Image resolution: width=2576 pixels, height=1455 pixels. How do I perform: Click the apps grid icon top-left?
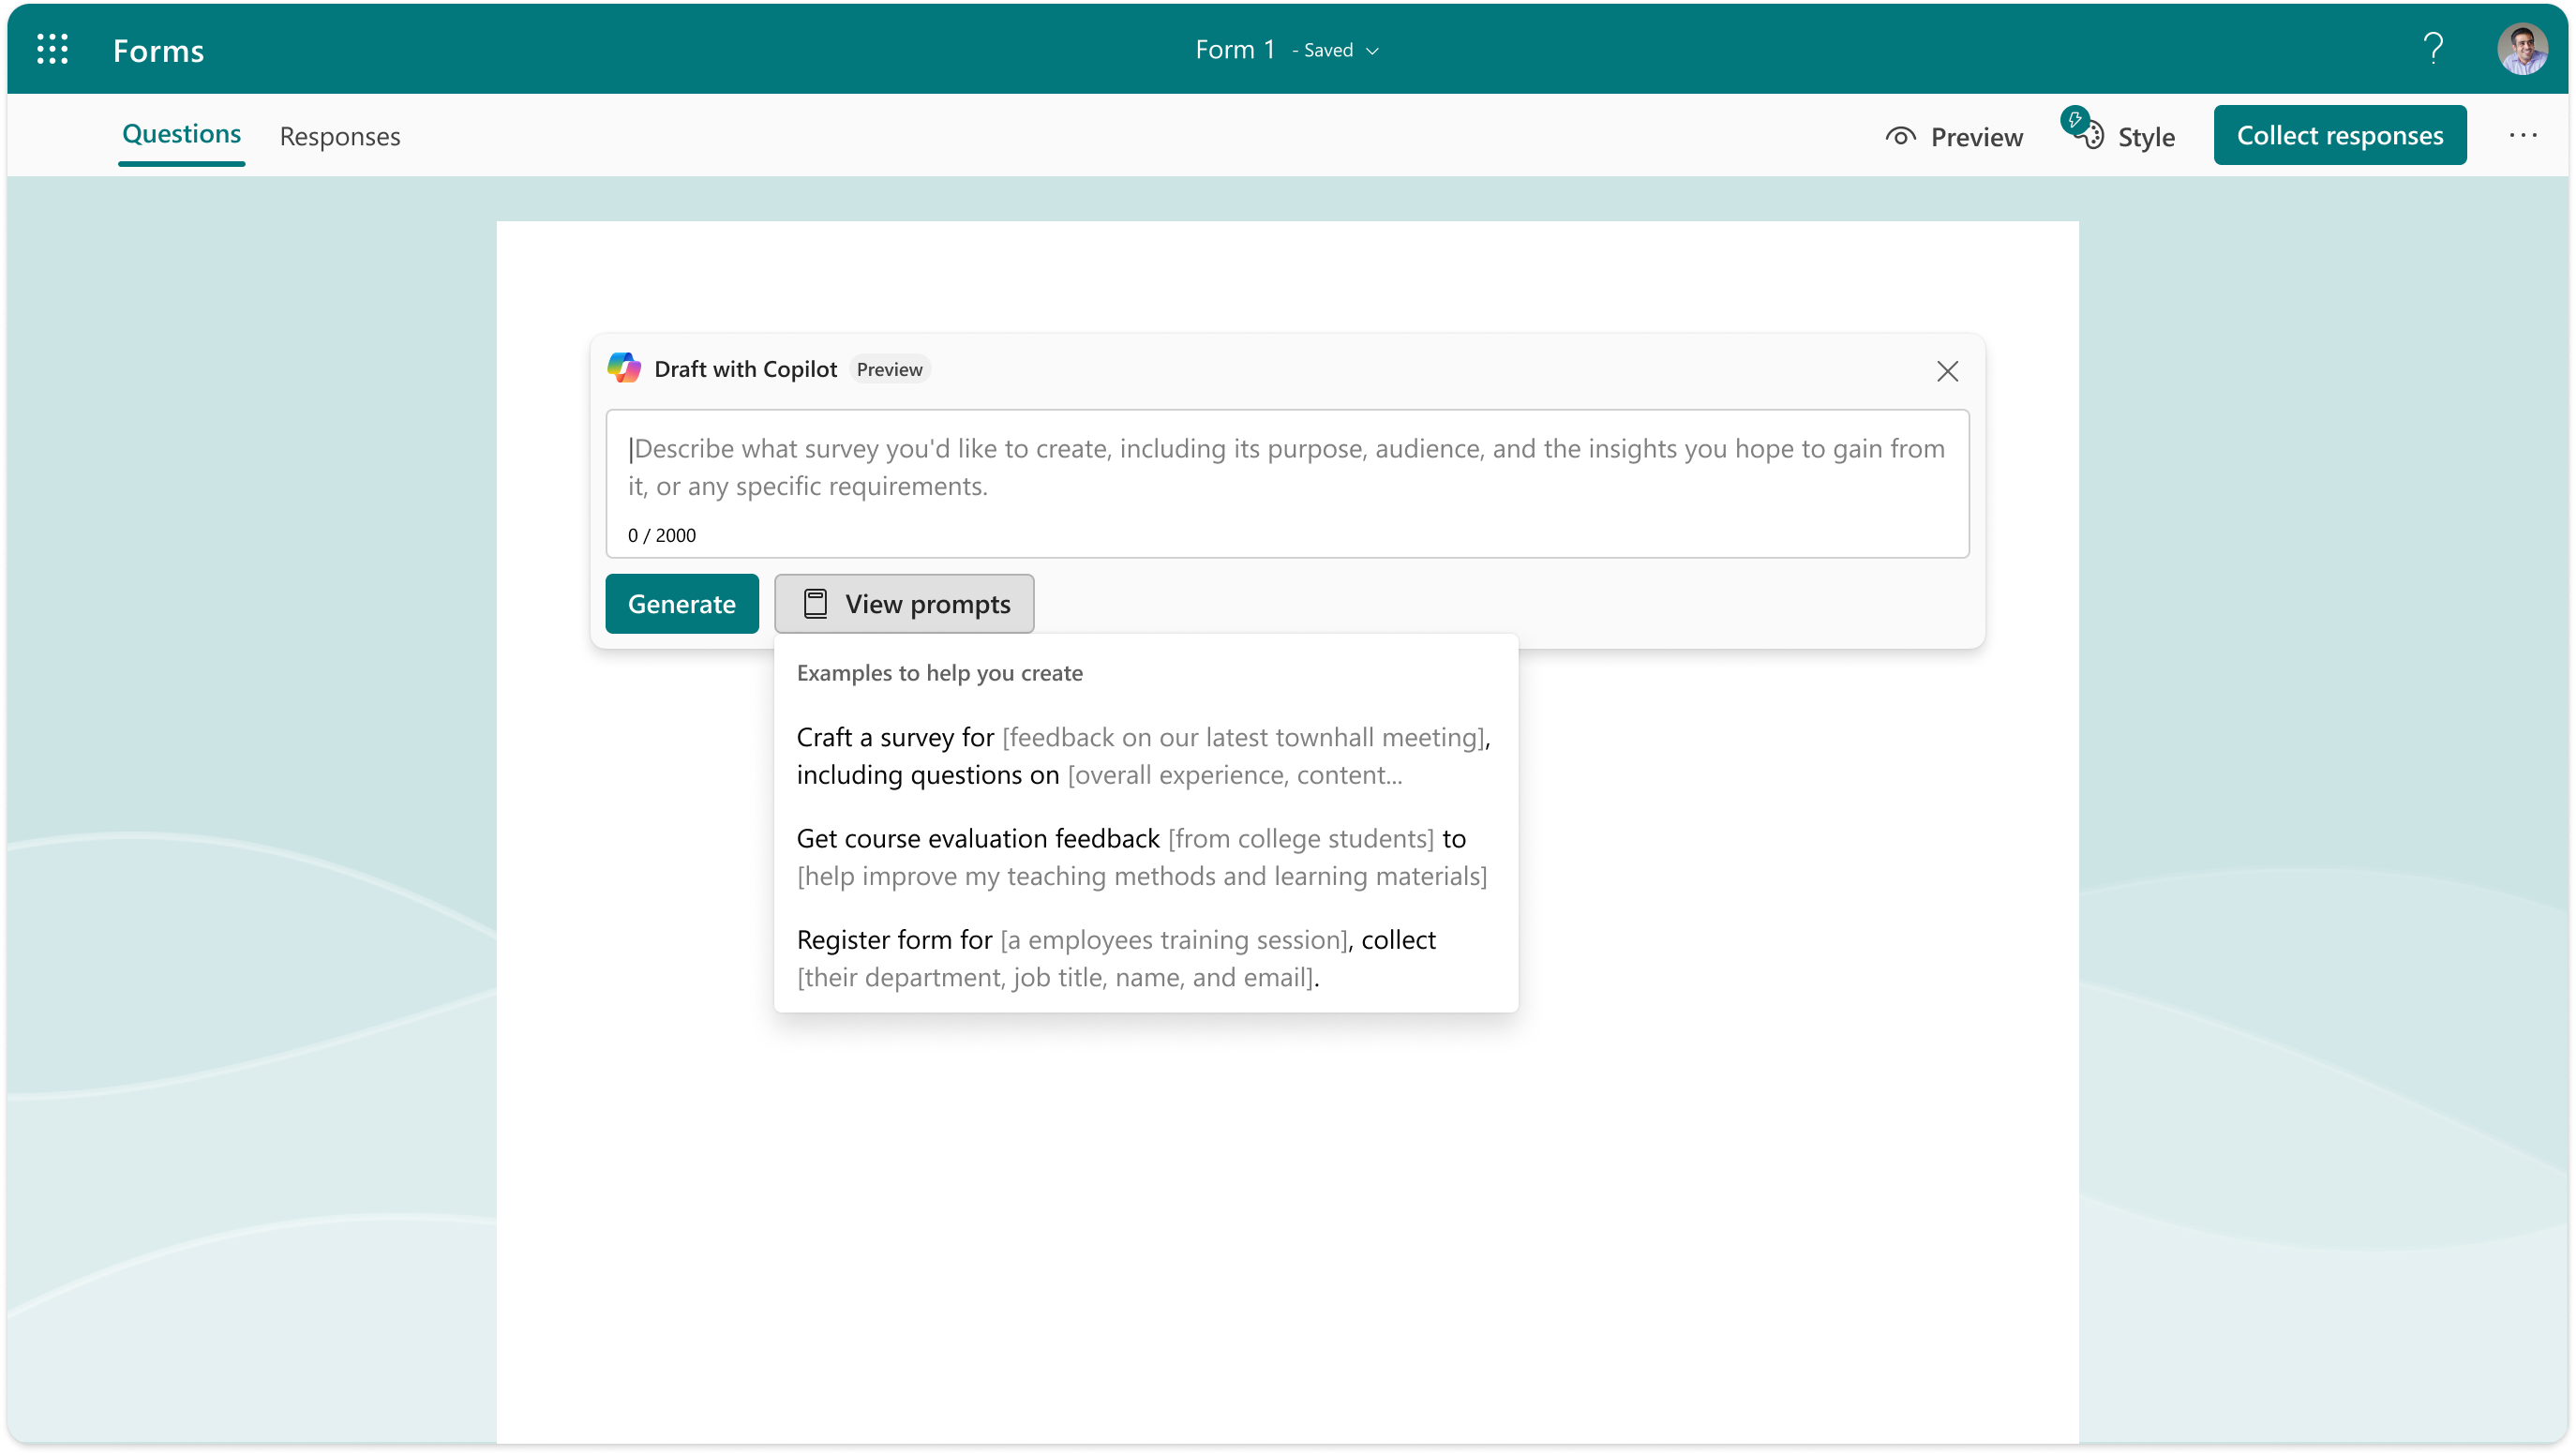coord(52,50)
